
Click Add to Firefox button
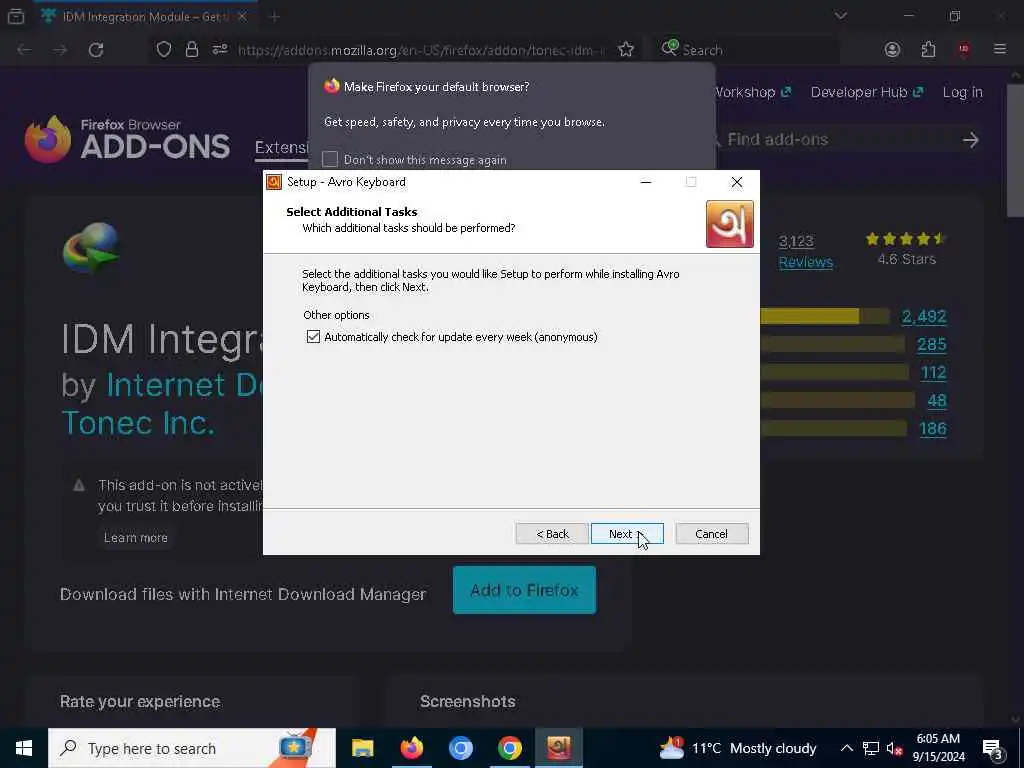click(524, 590)
